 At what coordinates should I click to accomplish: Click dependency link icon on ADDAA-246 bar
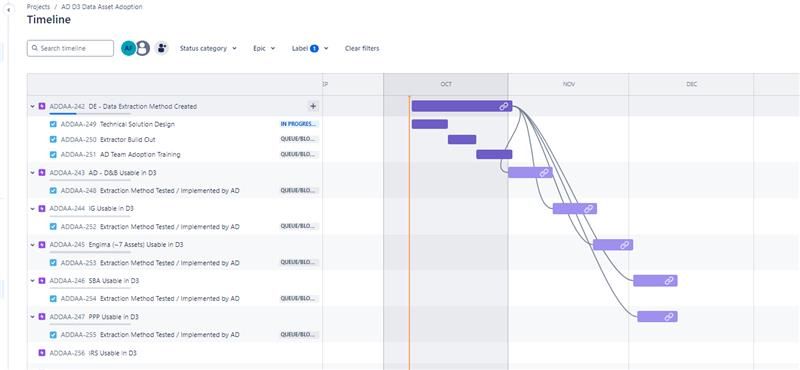669,281
